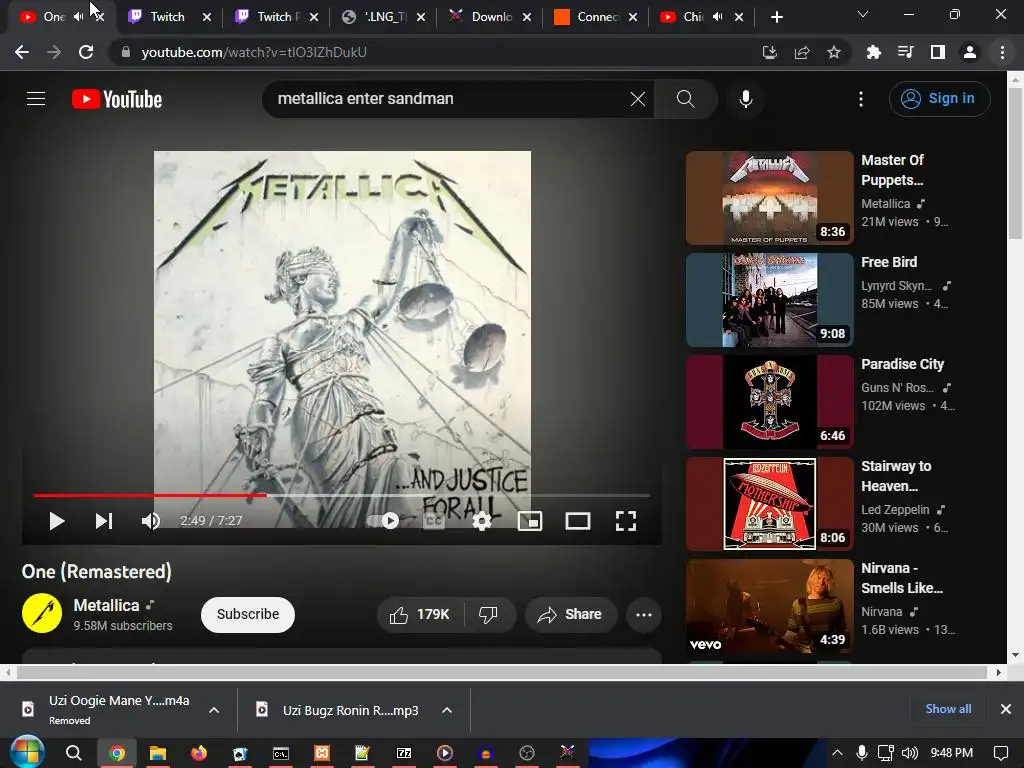The width and height of the screenshot is (1024, 768).
Task: Click the Subscribe button
Action: pyautogui.click(x=248, y=614)
